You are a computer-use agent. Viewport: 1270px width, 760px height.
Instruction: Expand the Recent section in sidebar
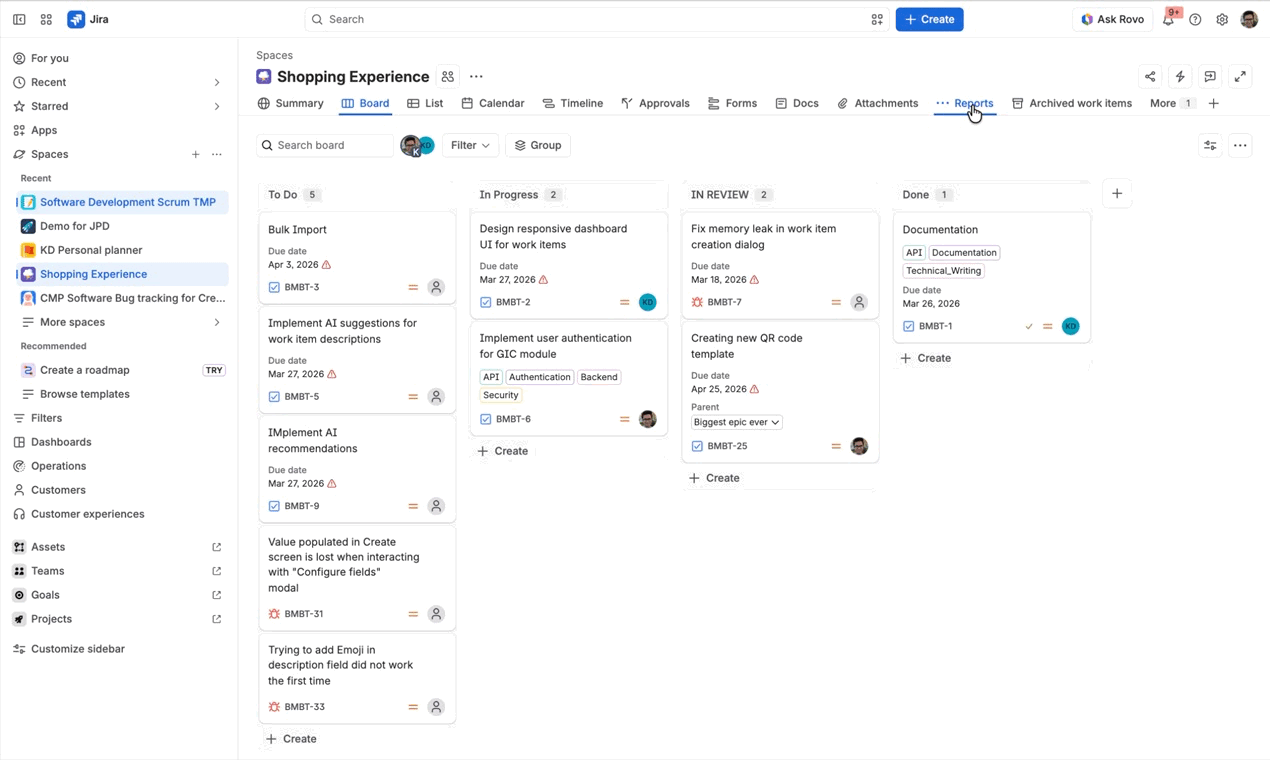click(x=217, y=82)
